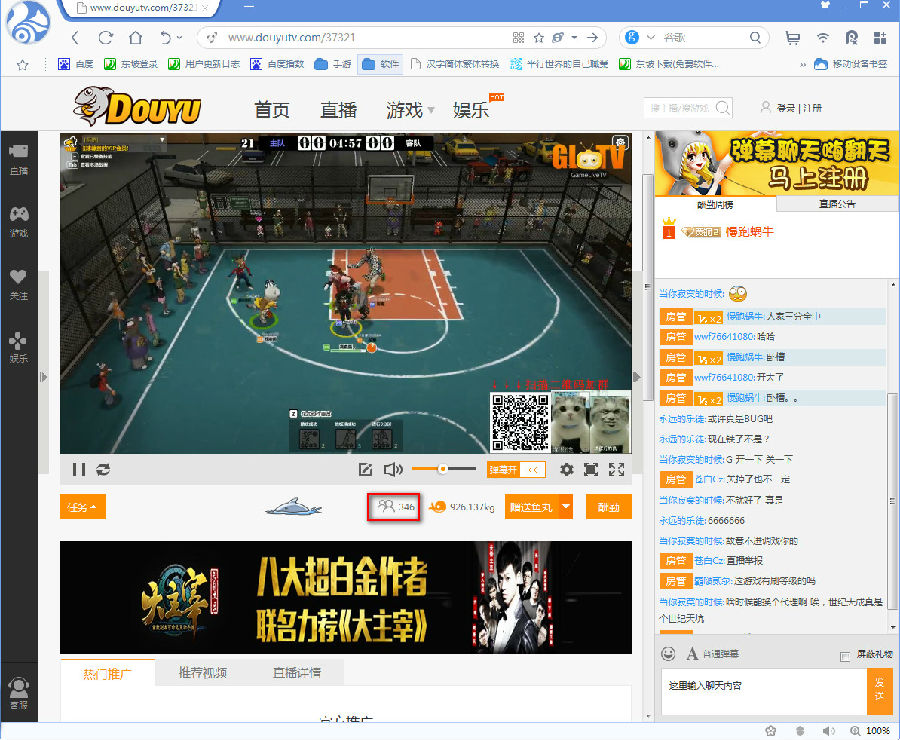
Task: Reload the stream with the refresh icon
Action: [103, 470]
